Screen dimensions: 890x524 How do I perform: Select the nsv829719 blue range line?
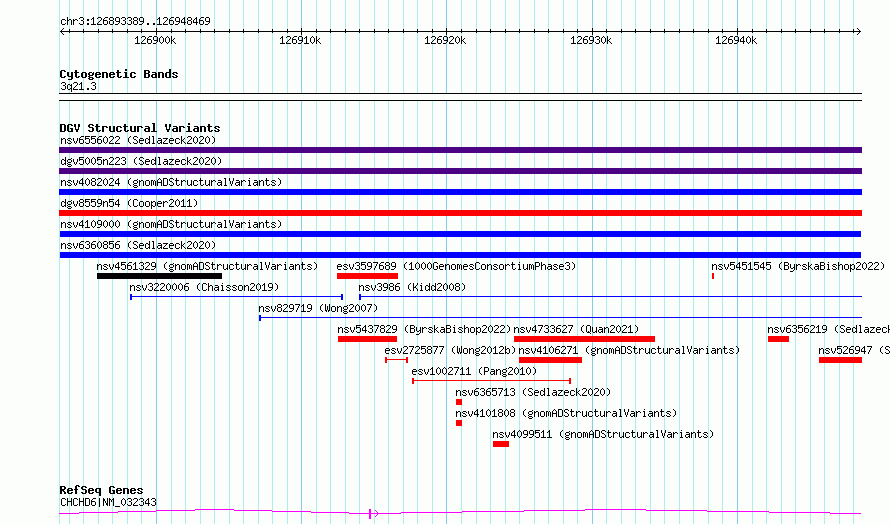560,318
